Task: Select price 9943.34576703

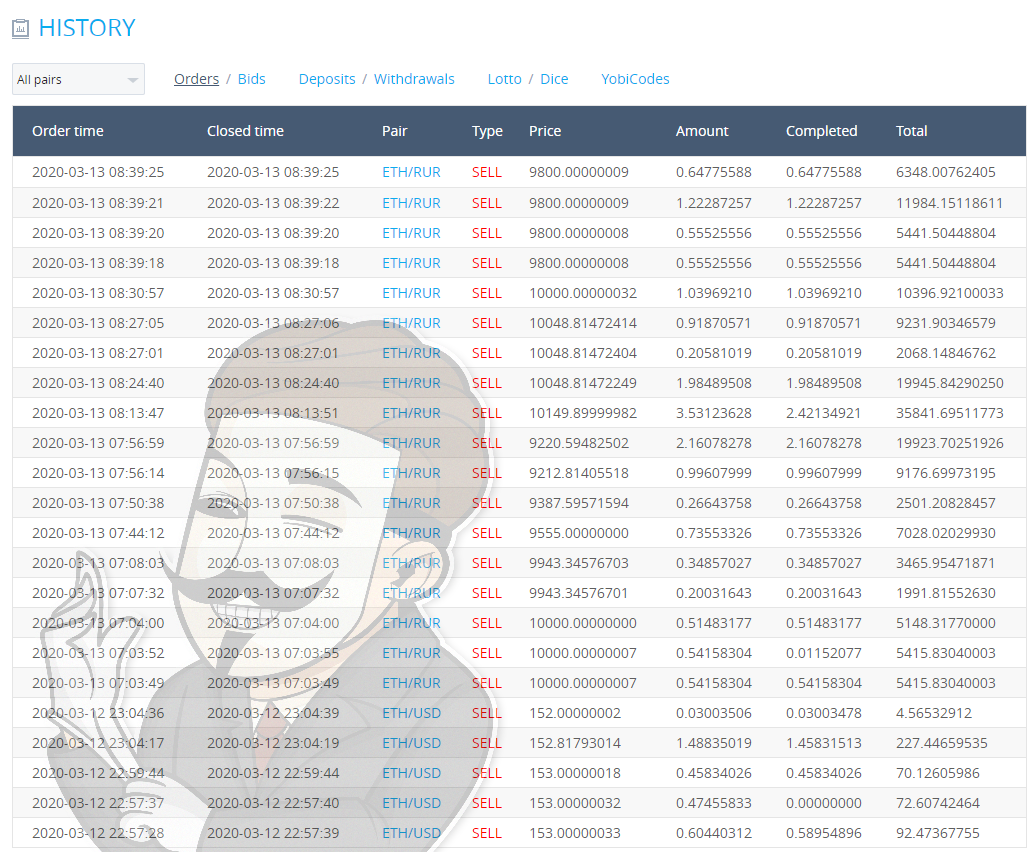Action: pyautogui.click(x=579, y=563)
